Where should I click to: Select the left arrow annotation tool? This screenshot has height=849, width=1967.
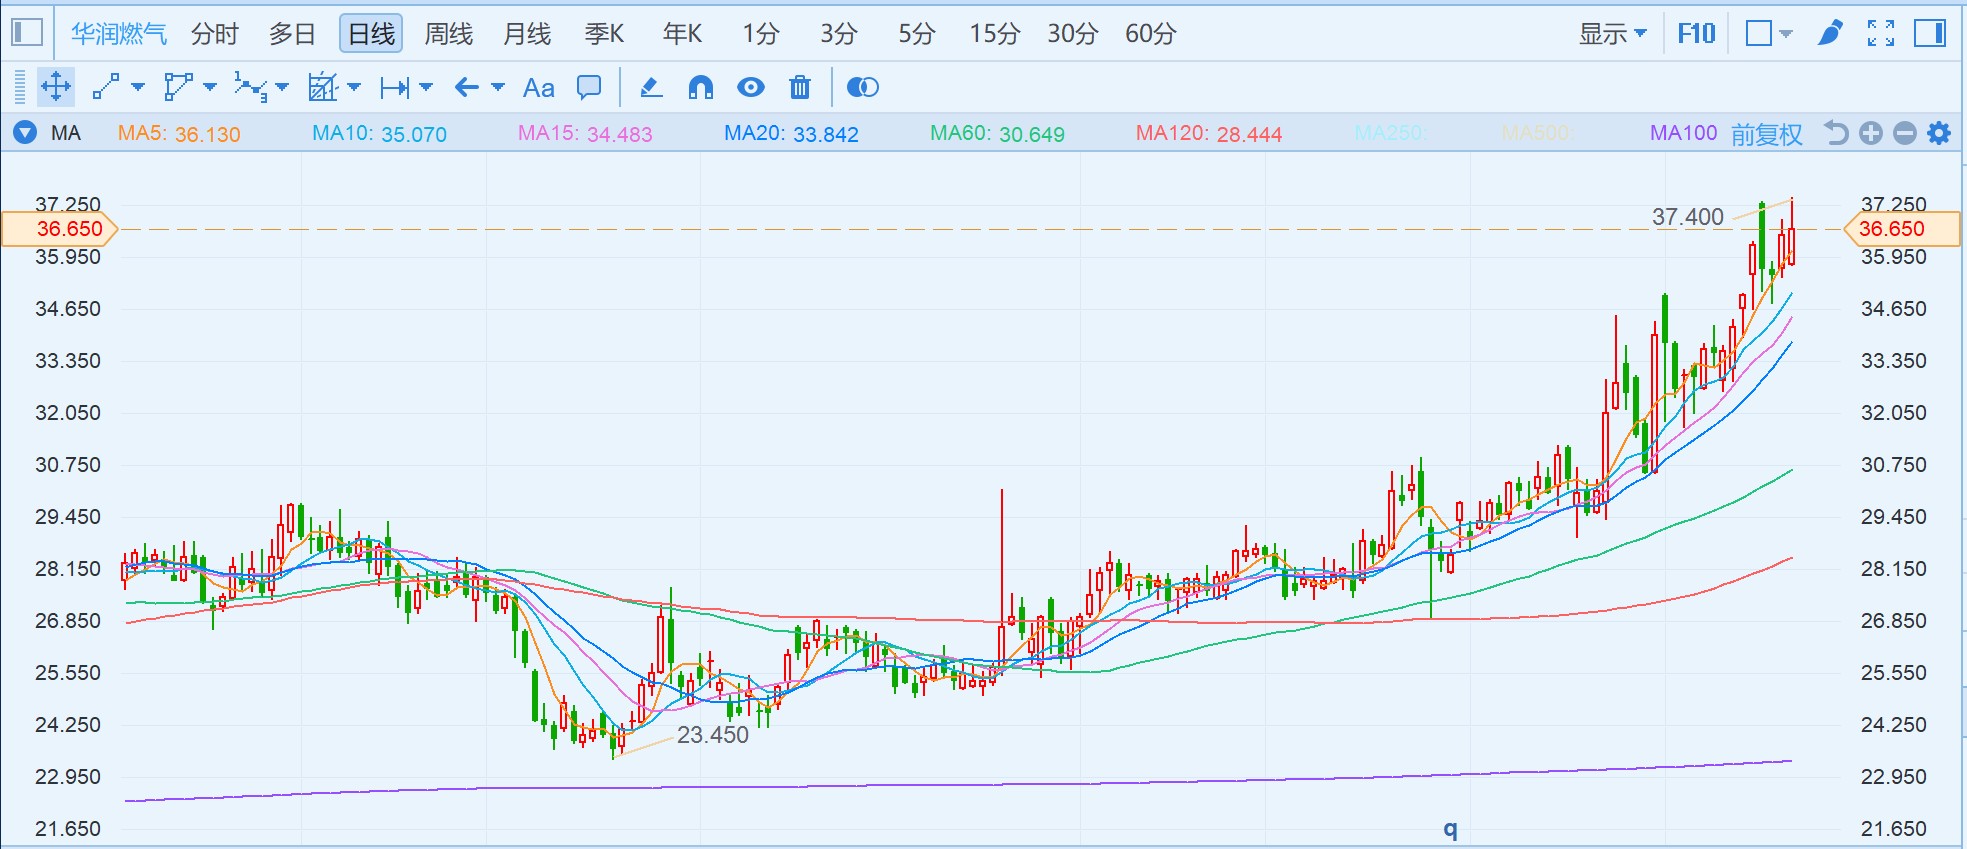click(467, 87)
